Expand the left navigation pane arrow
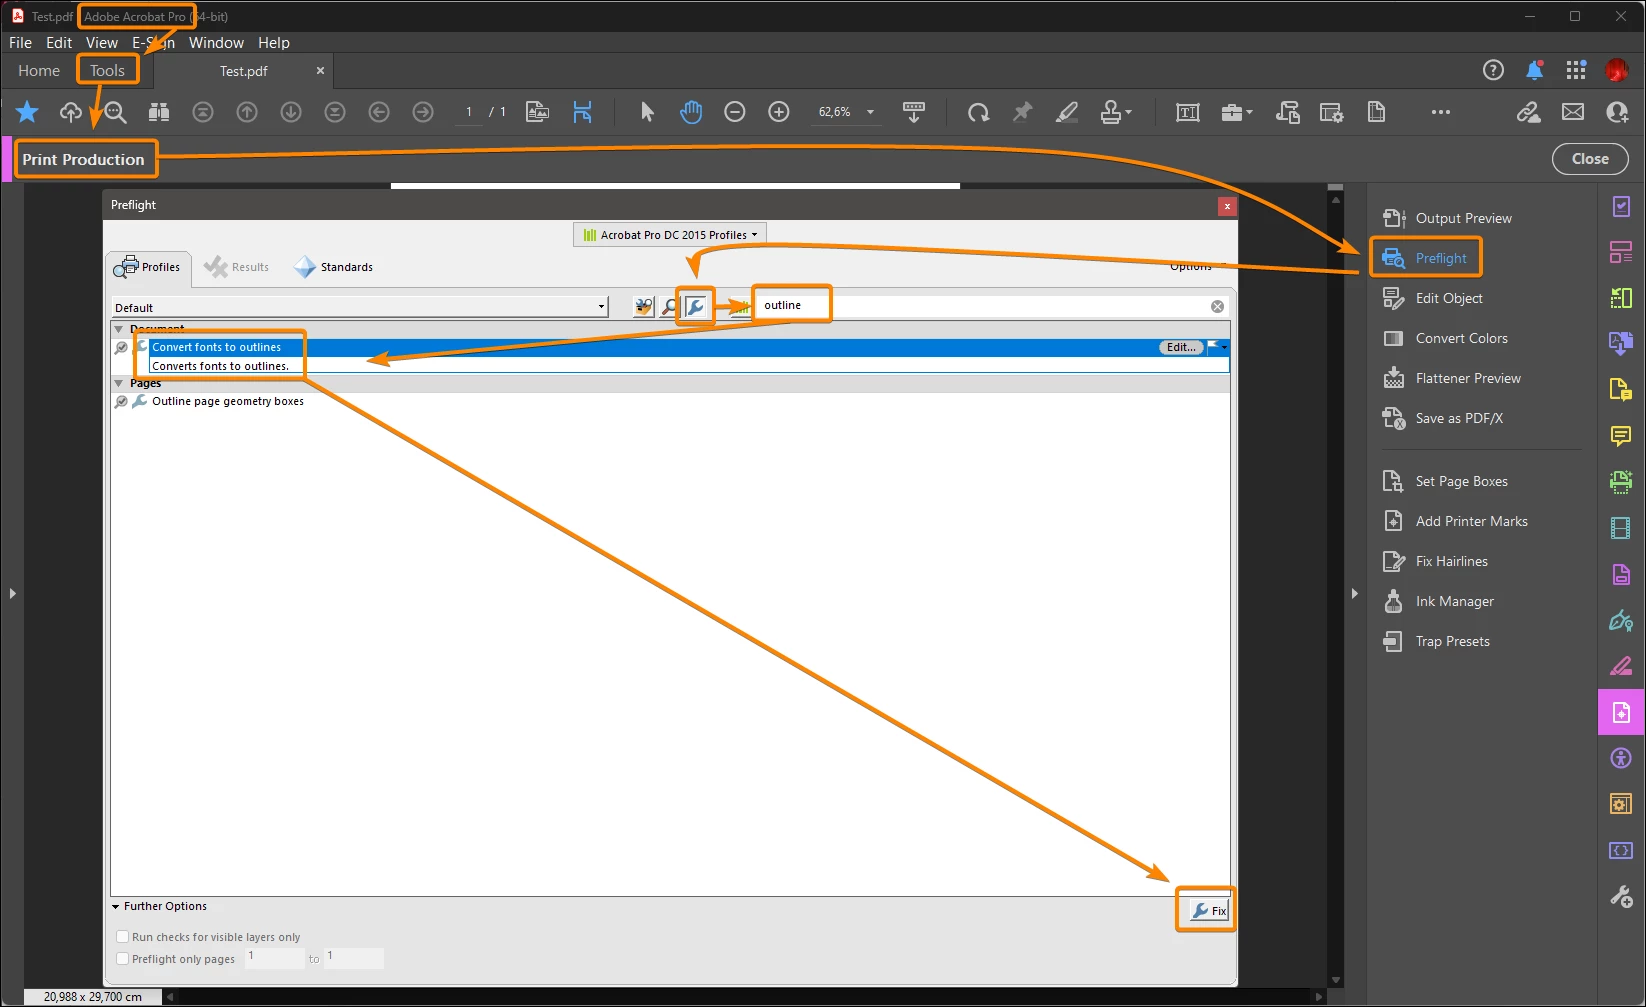The image size is (1646, 1007). click(12, 593)
